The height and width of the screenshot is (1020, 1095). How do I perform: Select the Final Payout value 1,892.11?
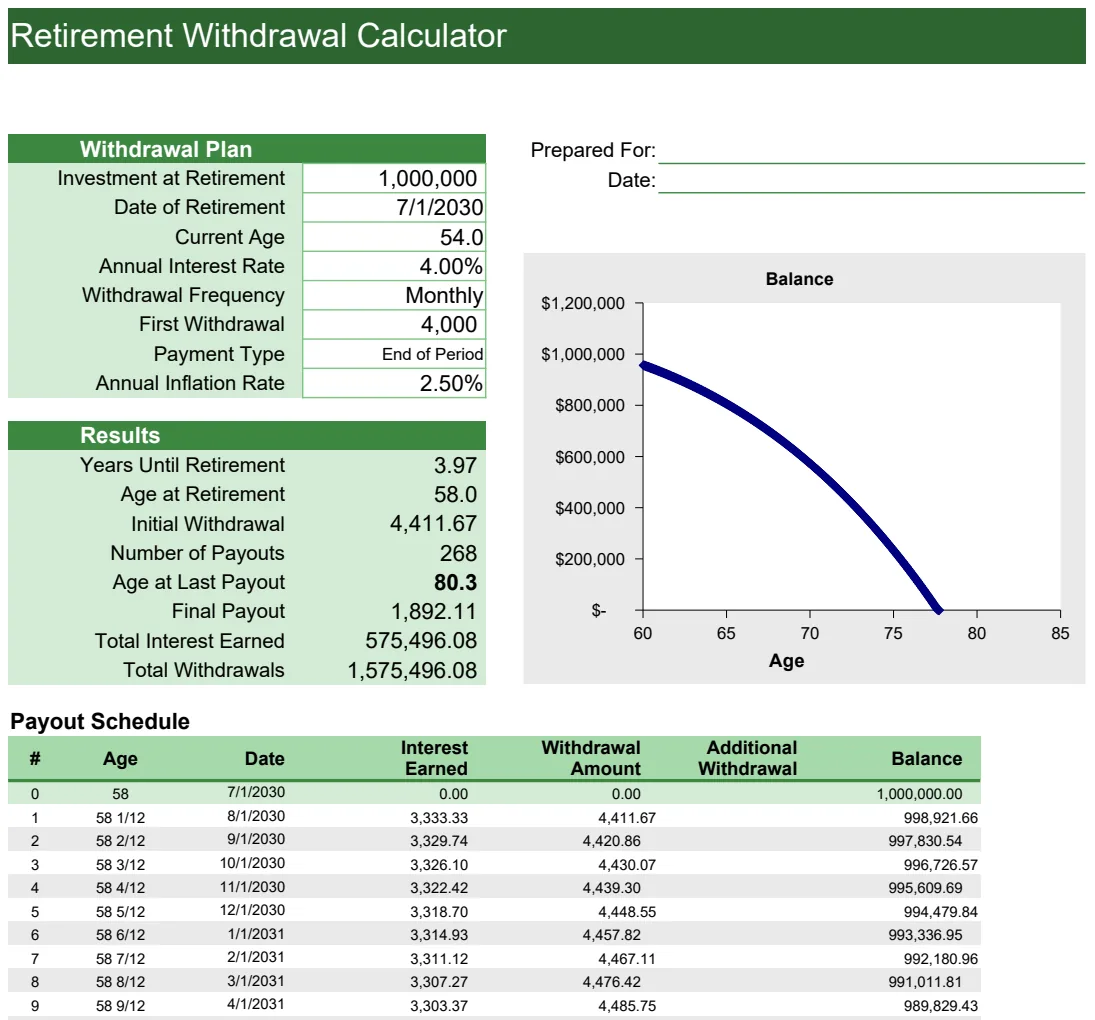(x=433, y=612)
